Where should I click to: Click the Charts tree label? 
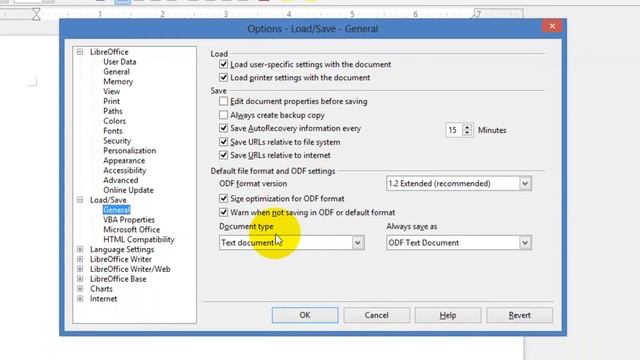[101, 289]
